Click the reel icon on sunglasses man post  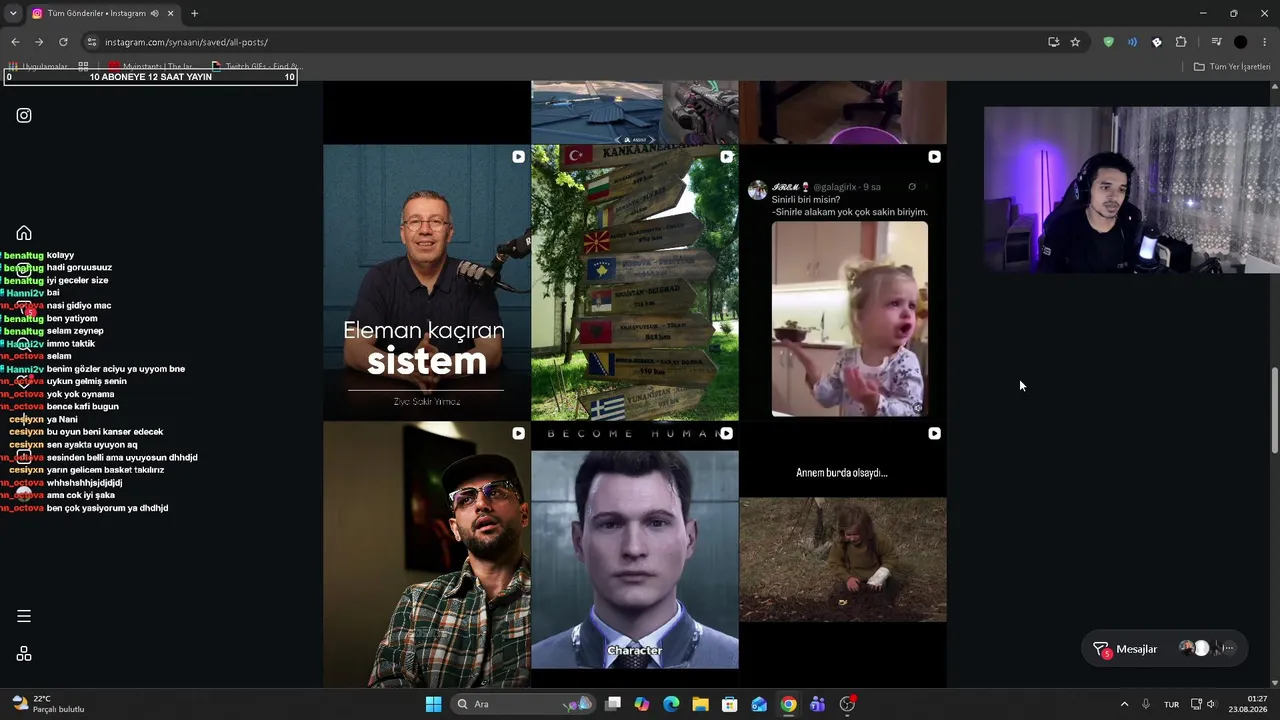pyautogui.click(x=518, y=434)
